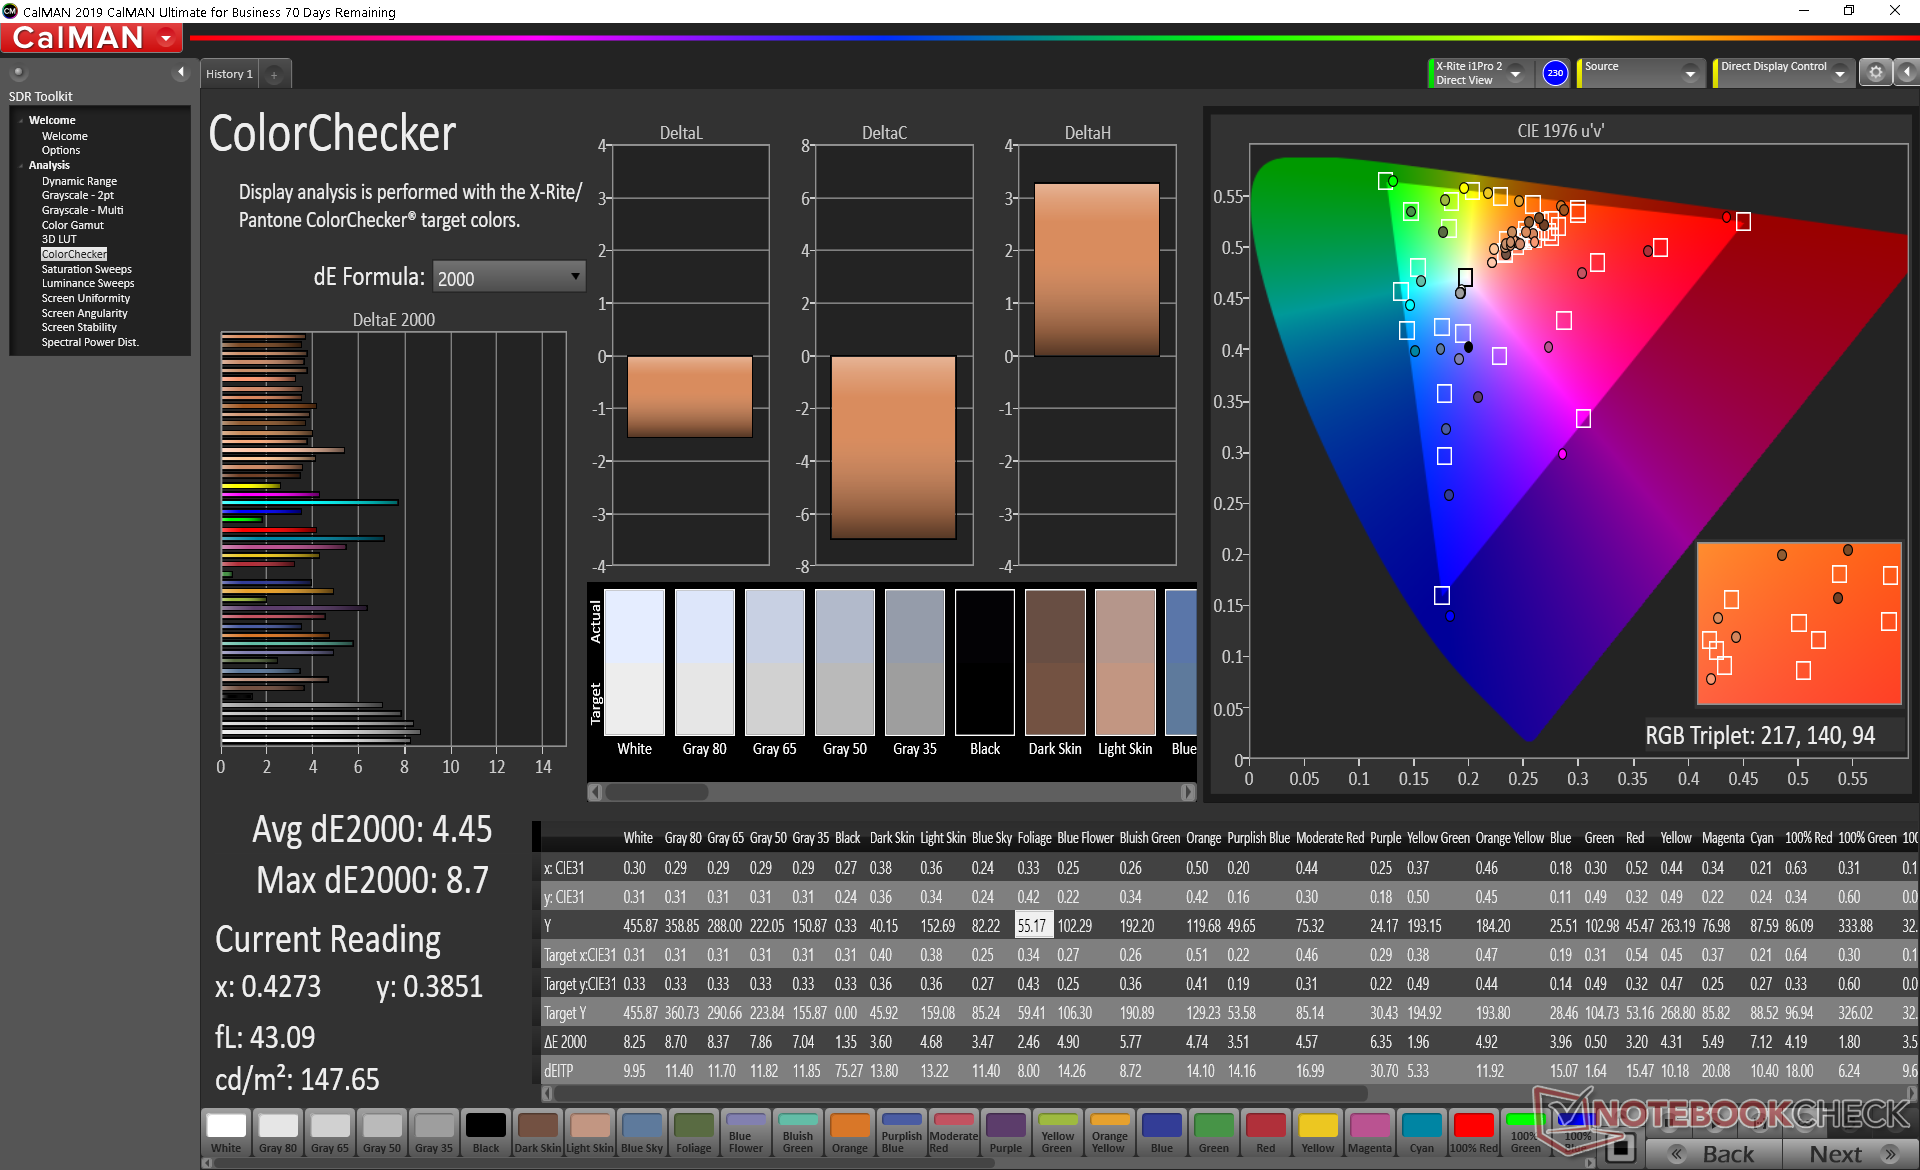This screenshot has width=1920, height=1170.
Task: Expand the X-Rite i1Pro 2 meter dropdown
Action: (x=1516, y=74)
